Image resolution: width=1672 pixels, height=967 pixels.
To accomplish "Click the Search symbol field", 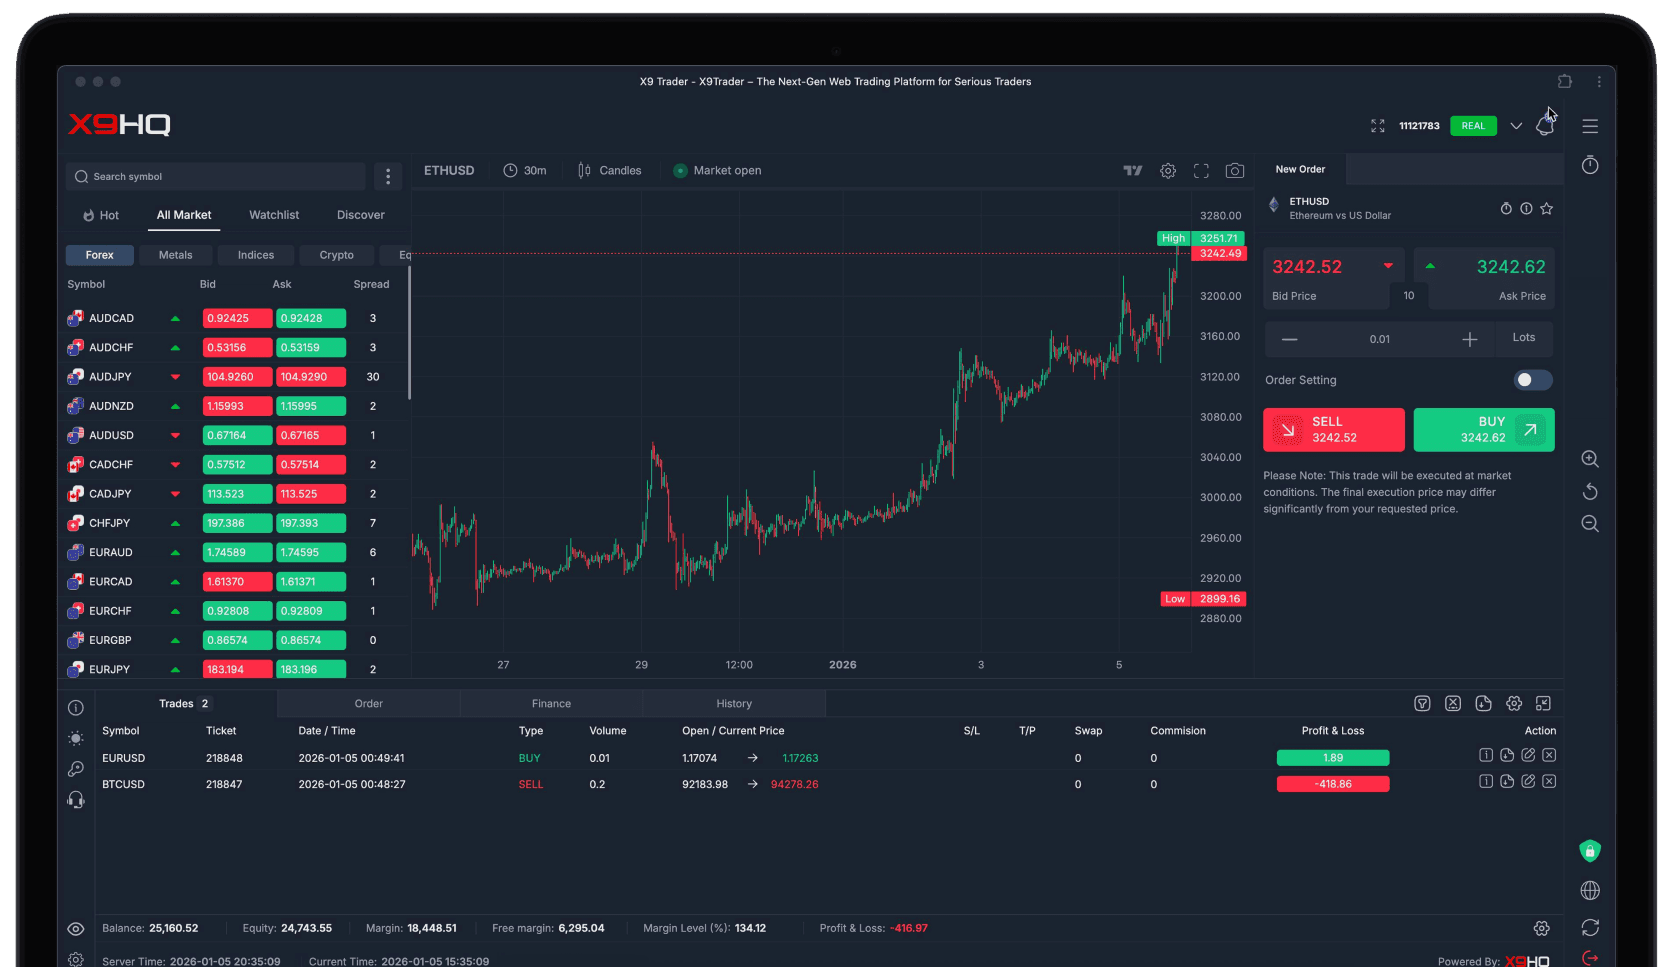I will (x=216, y=177).
